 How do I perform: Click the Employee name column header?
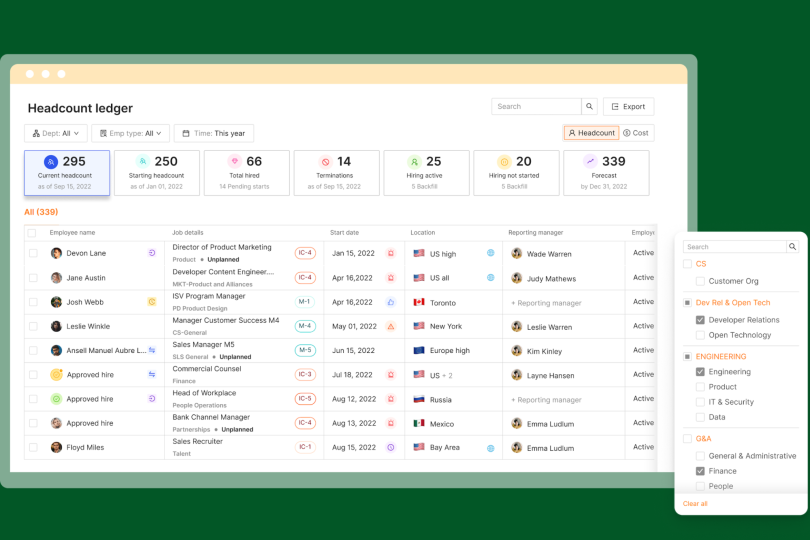(72, 233)
